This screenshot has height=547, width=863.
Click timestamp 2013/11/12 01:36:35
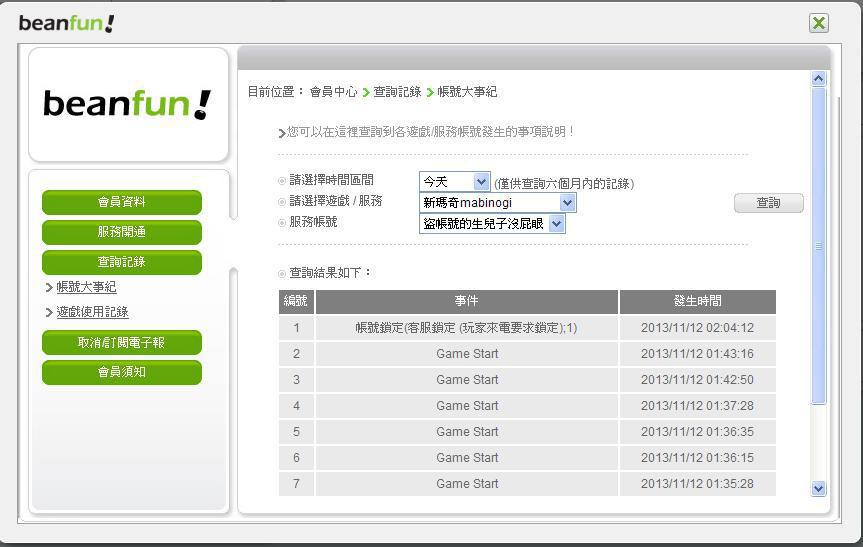point(697,432)
